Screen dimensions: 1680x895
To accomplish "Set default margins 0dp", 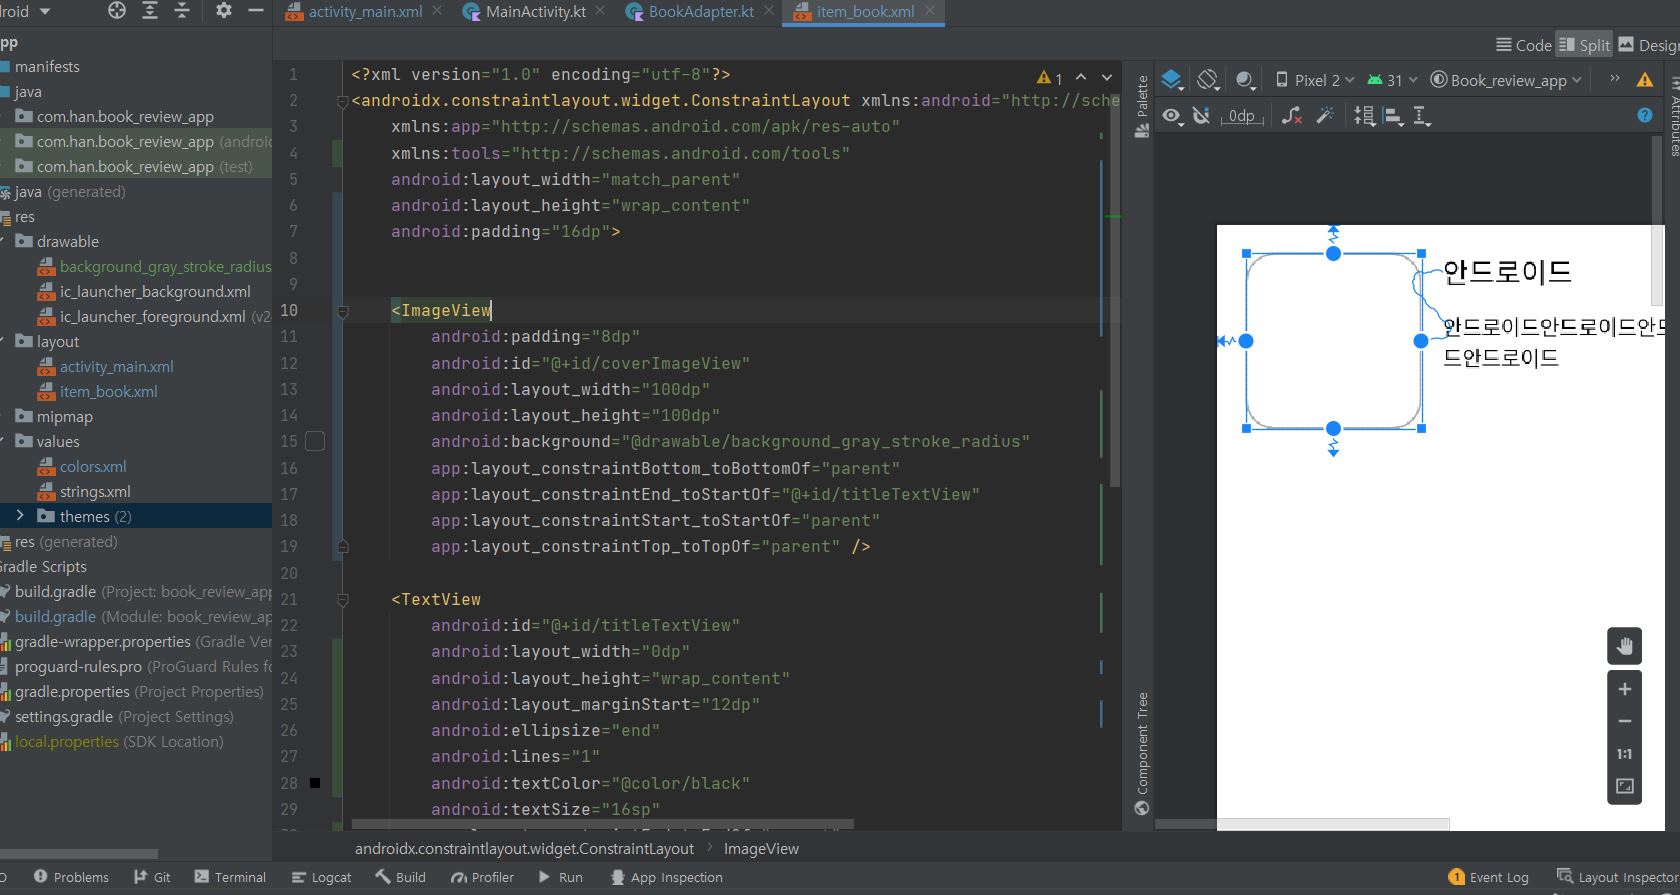I will pyautogui.click(x=1242, y=116).
